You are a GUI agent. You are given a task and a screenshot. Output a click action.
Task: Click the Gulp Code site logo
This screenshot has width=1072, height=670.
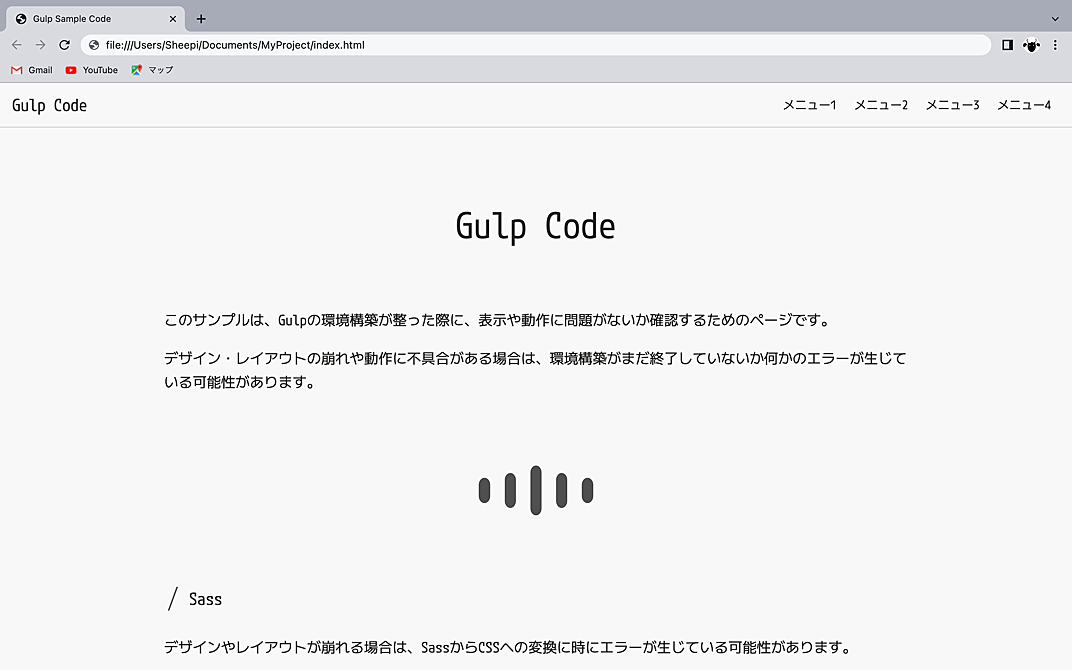click(x=49, y=104)
